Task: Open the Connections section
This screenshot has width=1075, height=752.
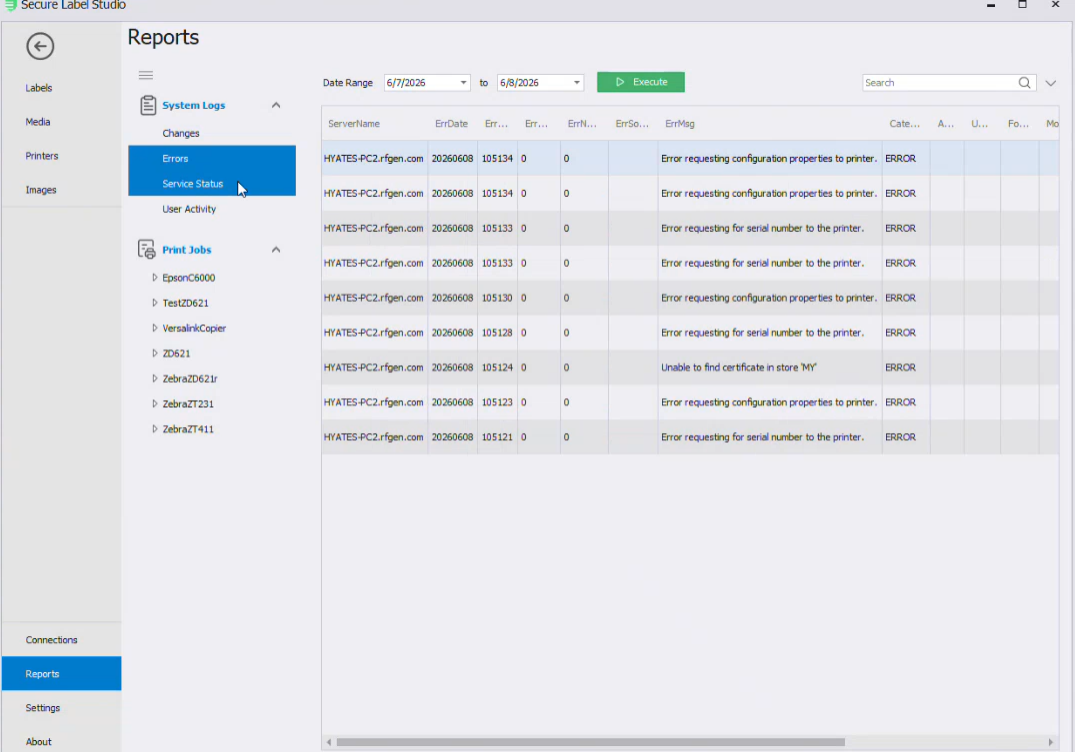Action: 51,640
